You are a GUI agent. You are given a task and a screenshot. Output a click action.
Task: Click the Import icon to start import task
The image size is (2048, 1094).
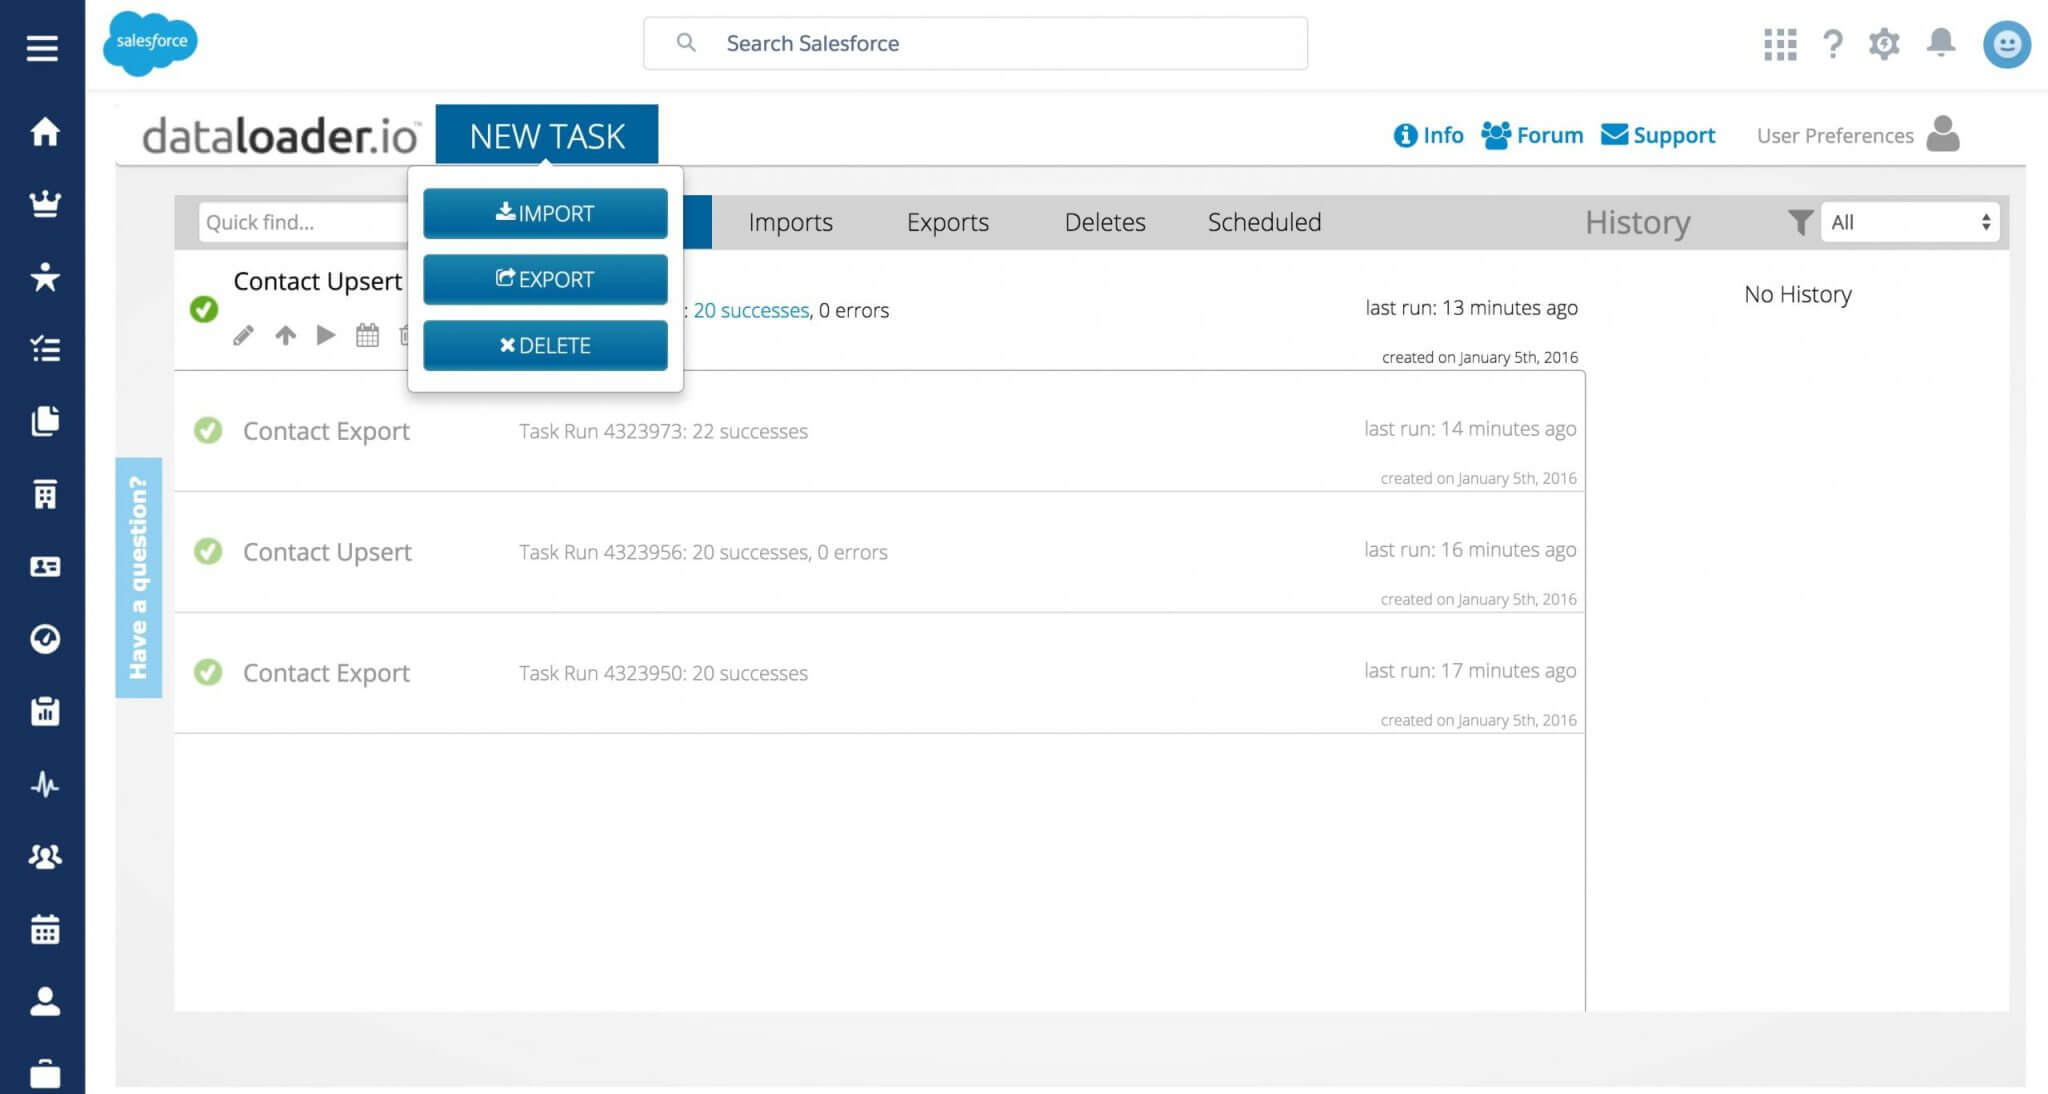(545, 213)
